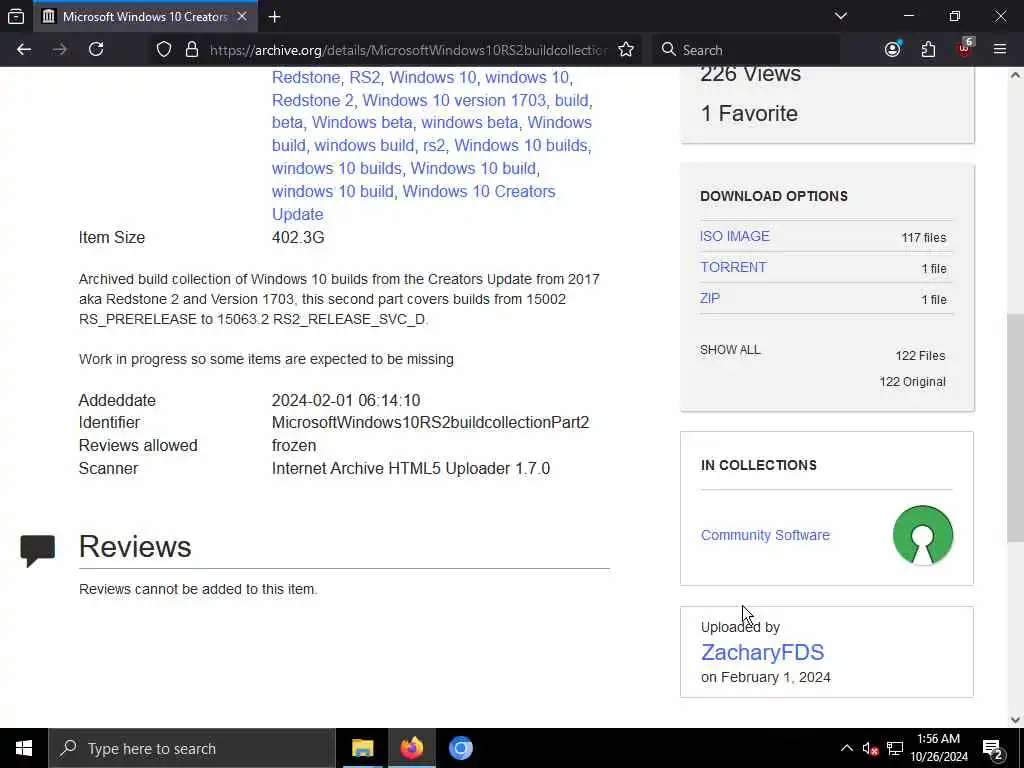
Task: Open a new tab with plus button
Action: (x=274, y=16)
